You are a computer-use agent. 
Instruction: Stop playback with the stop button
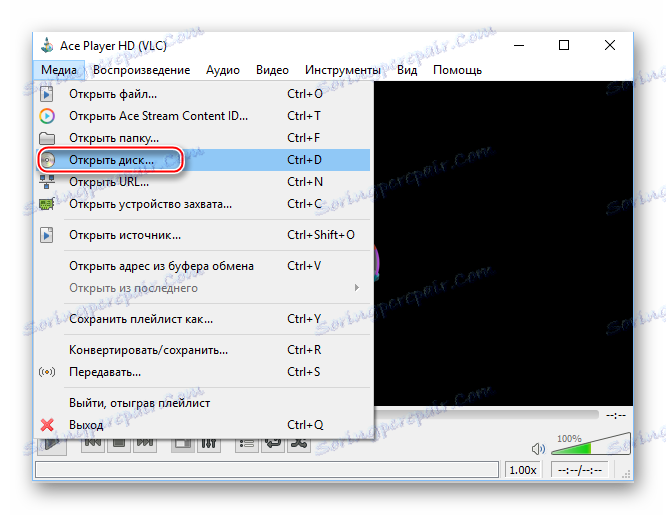pyautogui.click(x=119, y=444)
